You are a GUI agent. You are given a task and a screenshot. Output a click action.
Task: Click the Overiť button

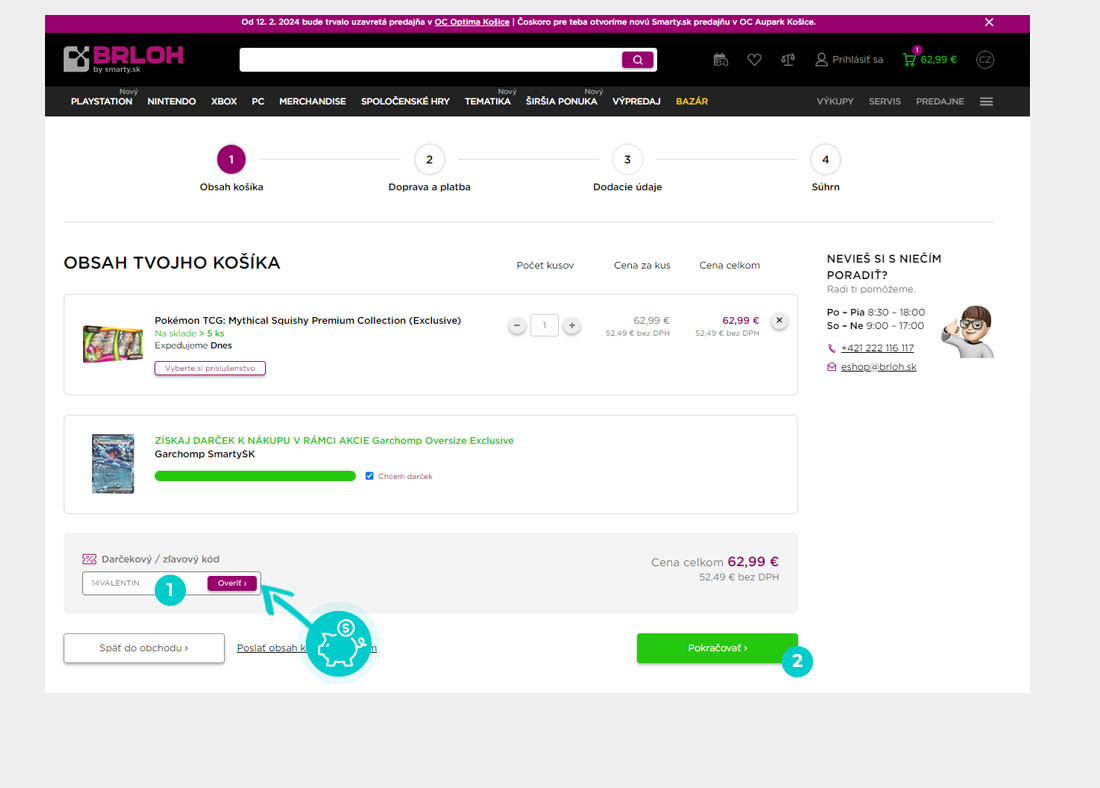click(232, 583)
